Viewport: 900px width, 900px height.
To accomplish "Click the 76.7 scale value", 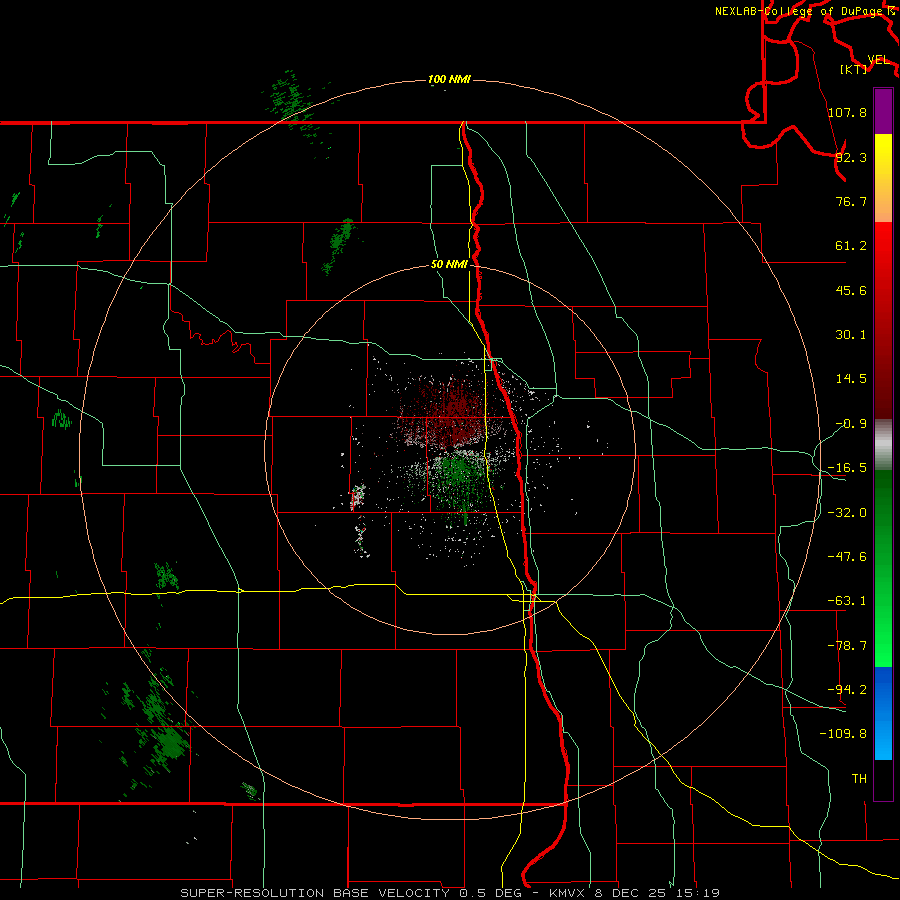I will (x=851, y=201).
